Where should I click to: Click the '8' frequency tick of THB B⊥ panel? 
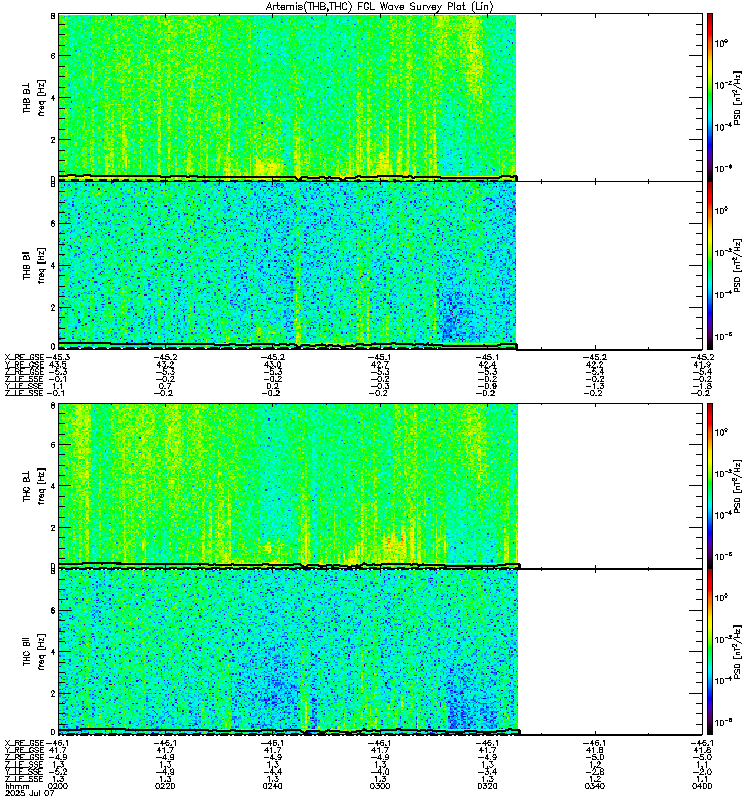click(53, 16)
